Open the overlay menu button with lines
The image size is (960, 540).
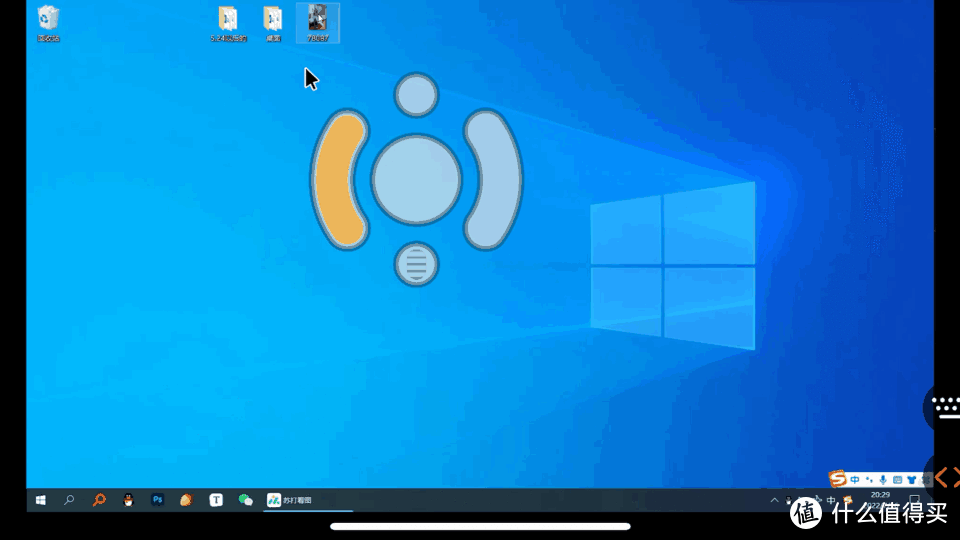click(416, 264)
